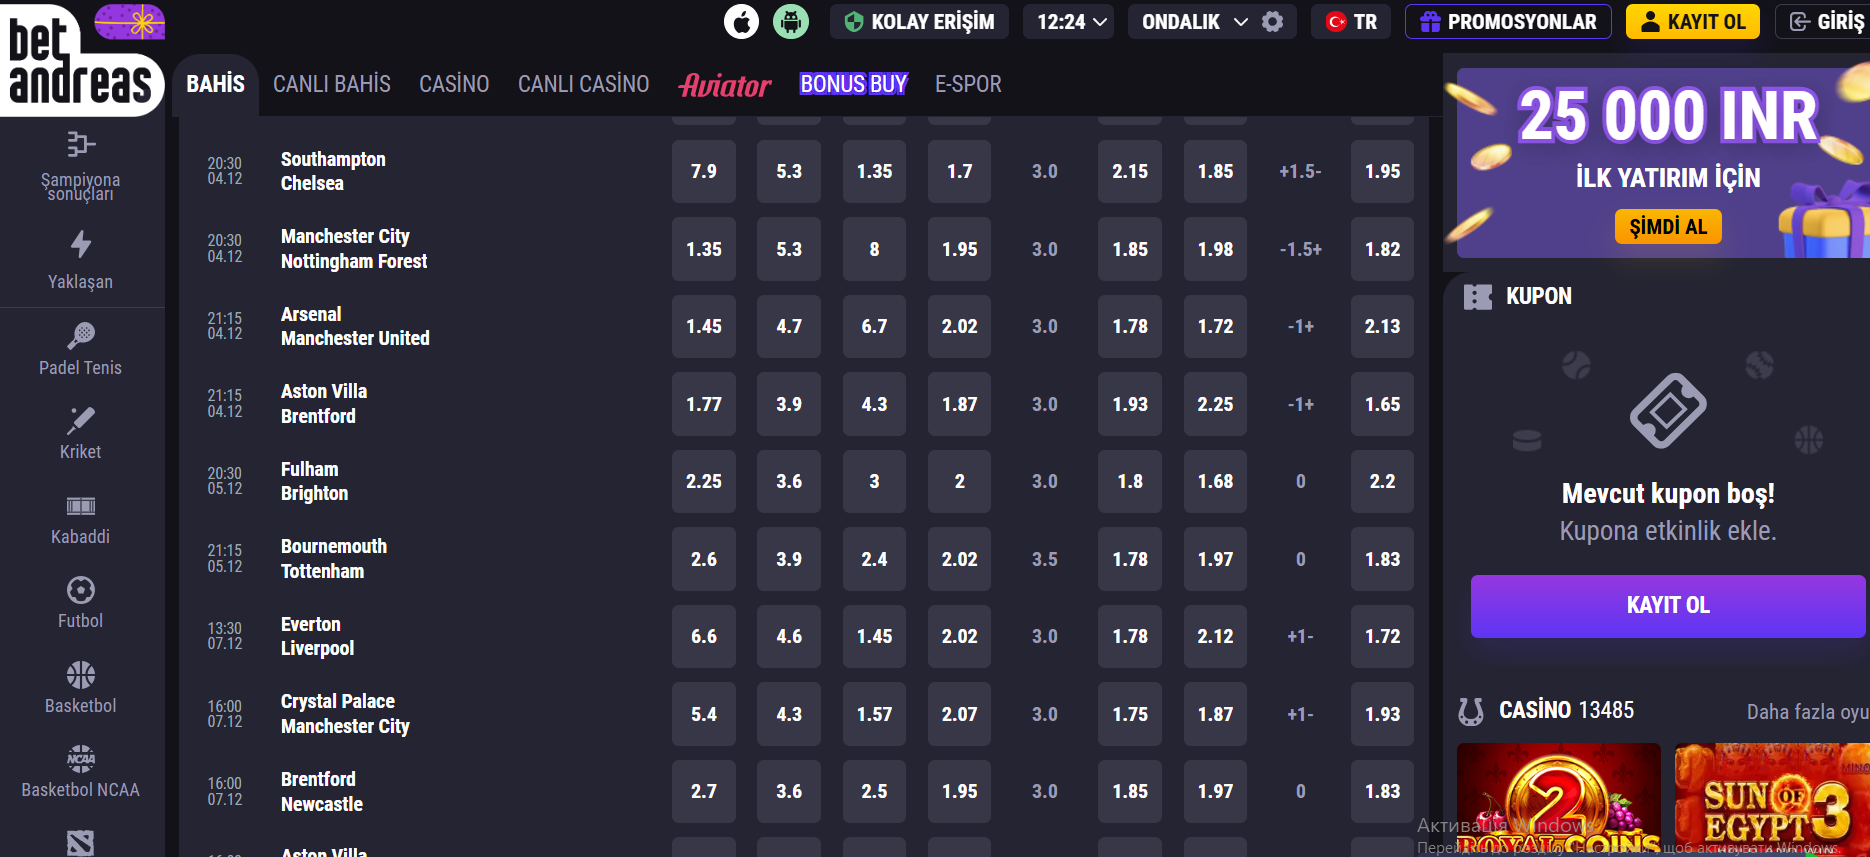
Task: Open the Aviator game tab
Action: point(725,85)
